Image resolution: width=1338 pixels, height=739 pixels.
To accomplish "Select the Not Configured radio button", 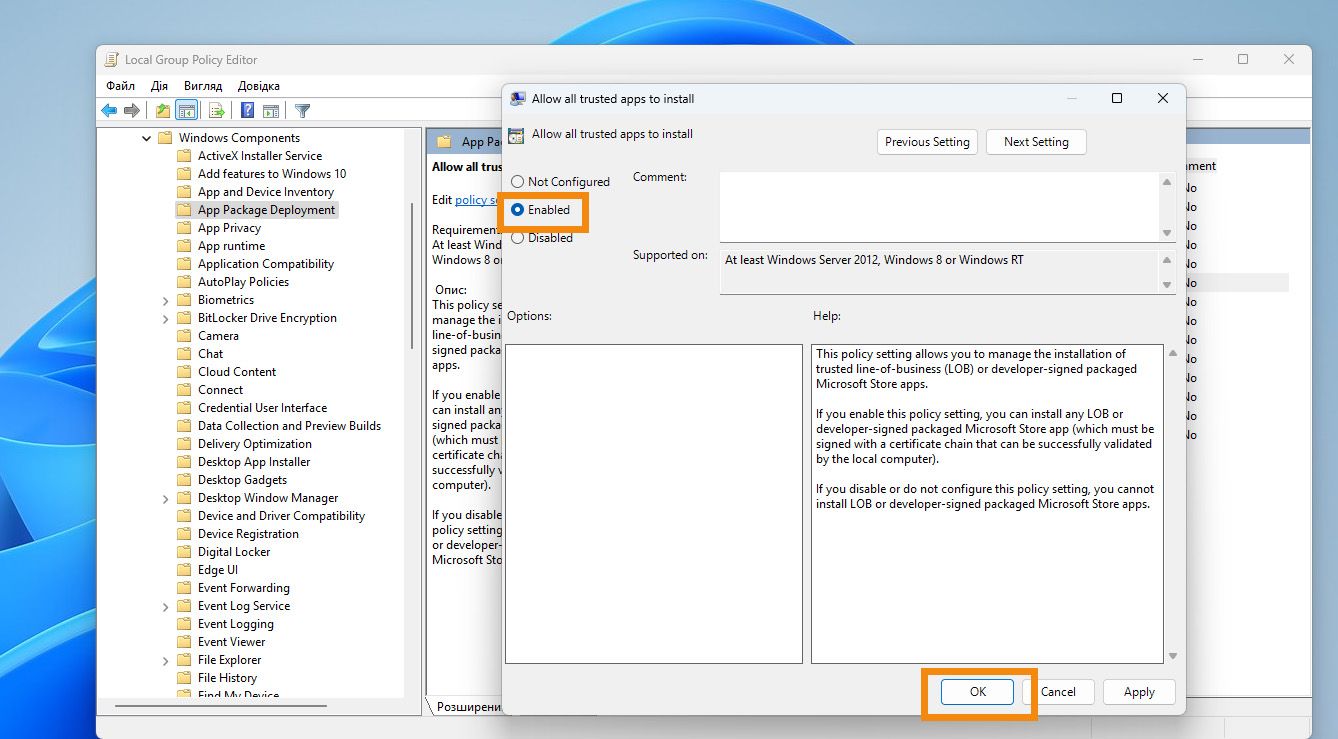I will (518, 182).
